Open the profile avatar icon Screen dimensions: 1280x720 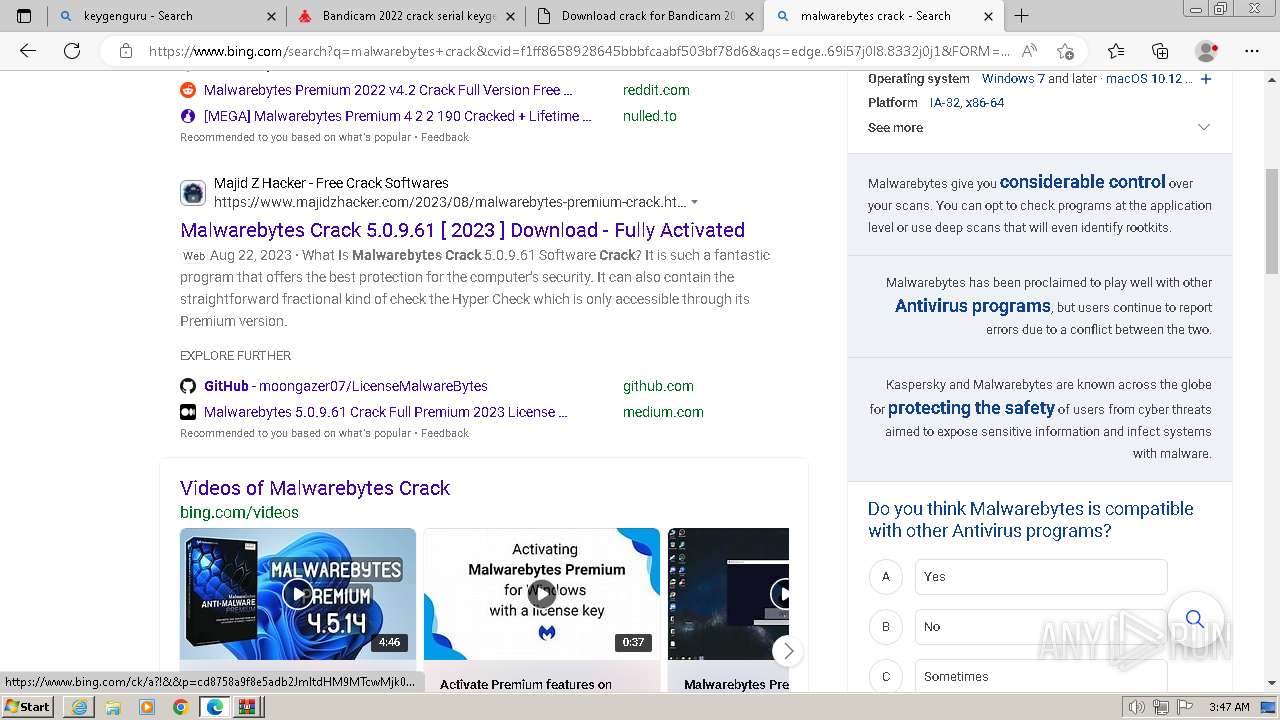1207,51
